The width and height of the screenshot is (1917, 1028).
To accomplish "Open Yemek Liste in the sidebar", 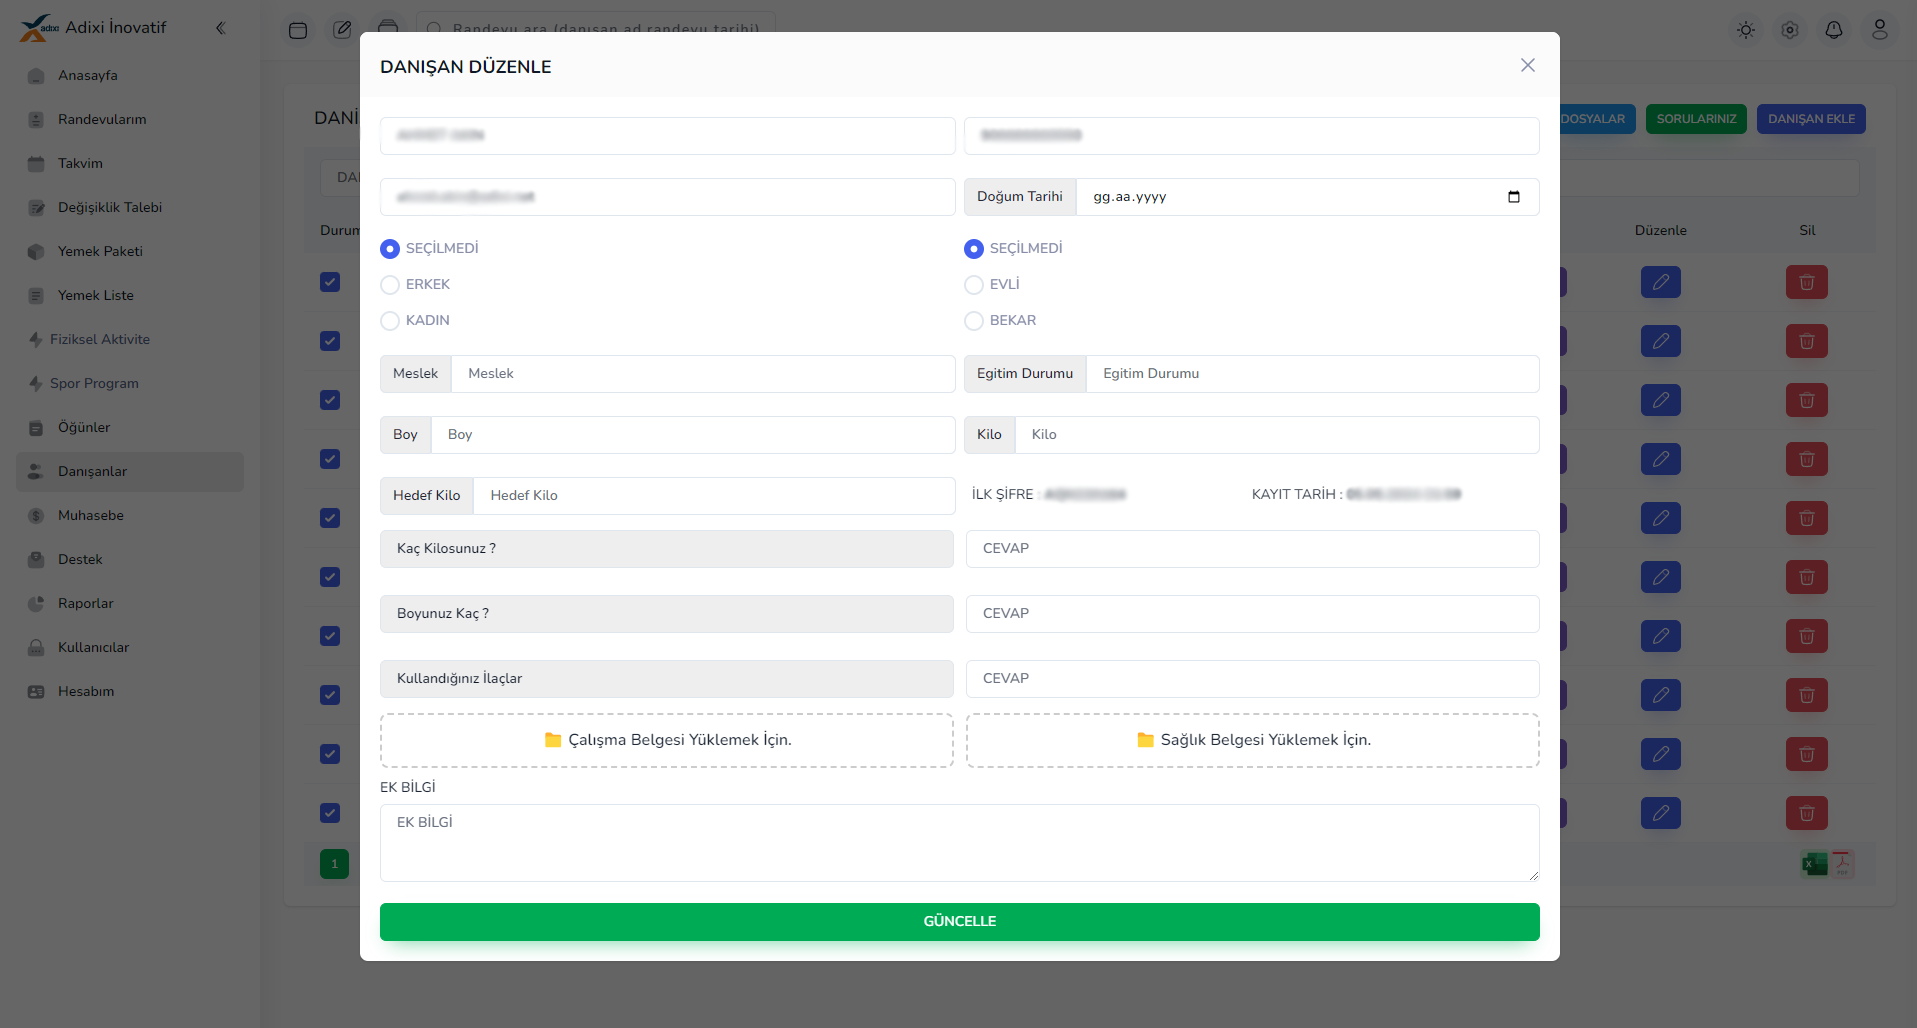I will click(130, 296).
